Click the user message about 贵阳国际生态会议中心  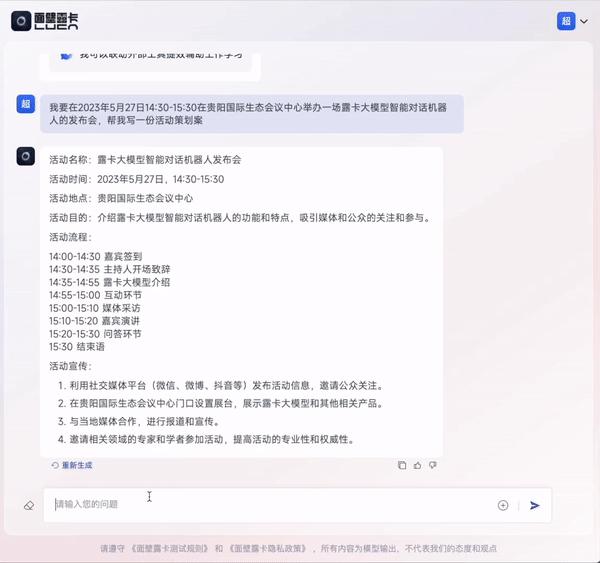pos(252,114)
